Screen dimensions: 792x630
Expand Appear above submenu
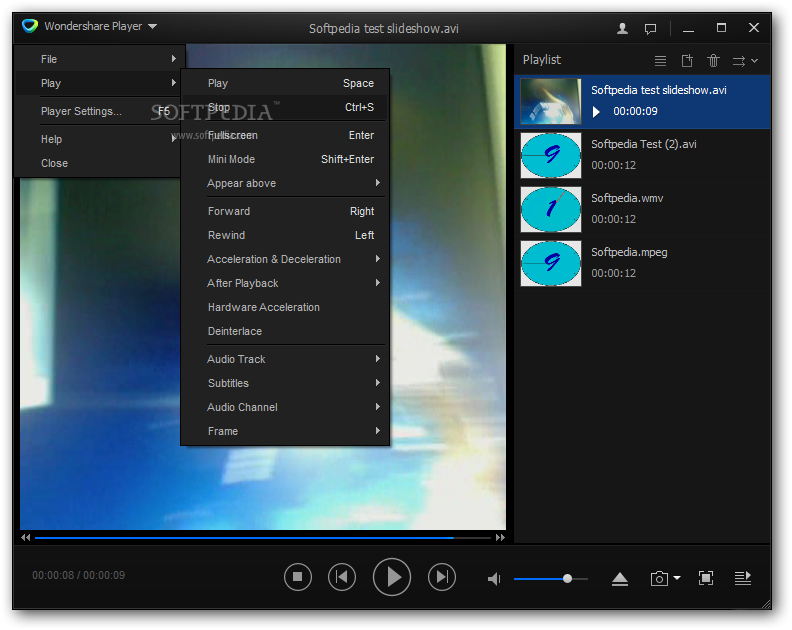pyautogui.click(x=285, y=183)
